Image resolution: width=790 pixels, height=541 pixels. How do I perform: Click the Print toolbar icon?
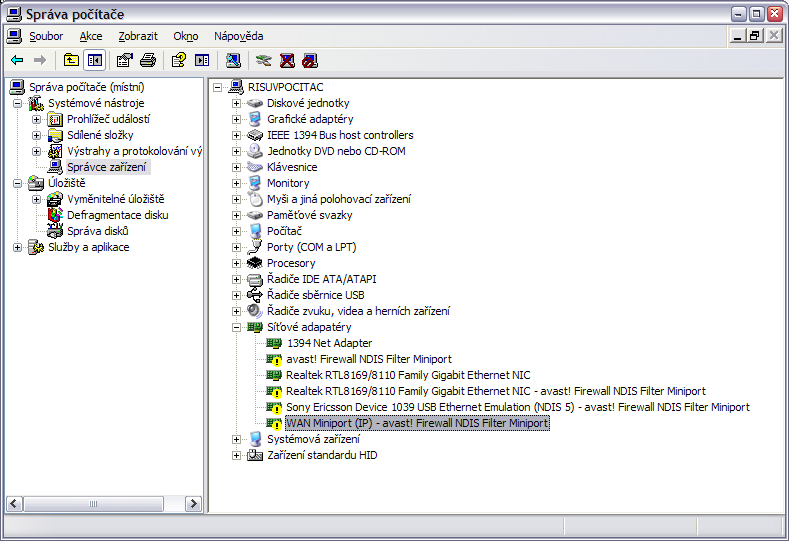[x=148, y=60]
